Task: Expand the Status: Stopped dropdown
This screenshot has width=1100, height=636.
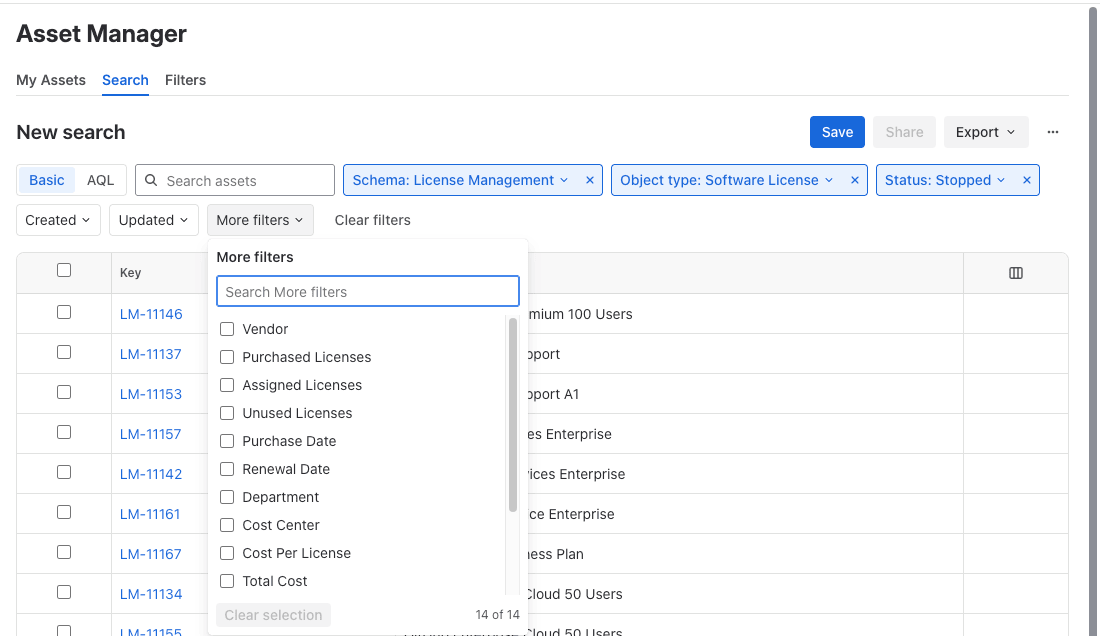Action: pos(945,180)
